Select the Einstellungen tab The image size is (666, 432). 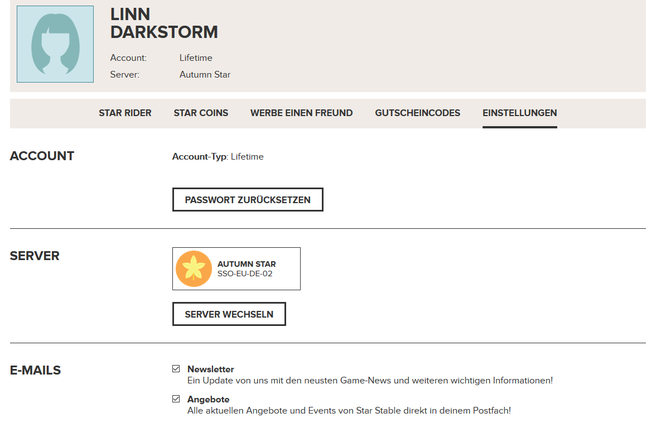coord(519,113)
